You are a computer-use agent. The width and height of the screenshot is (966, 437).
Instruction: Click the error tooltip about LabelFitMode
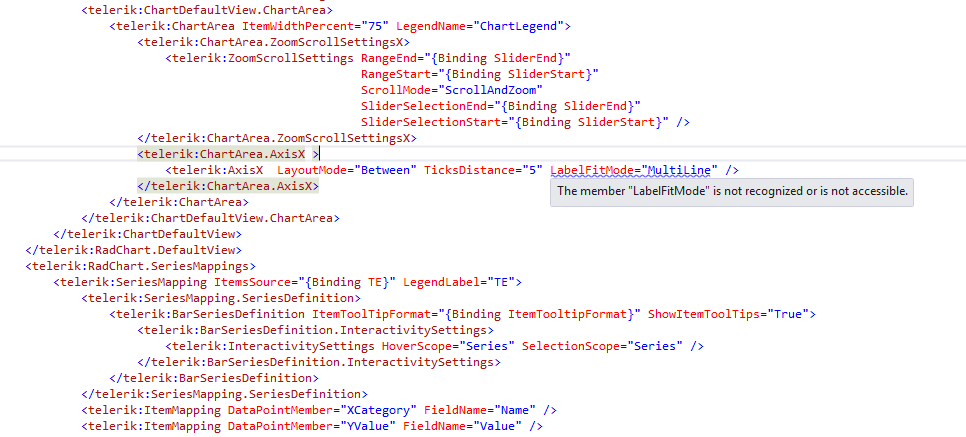click(x=732, y=191)
